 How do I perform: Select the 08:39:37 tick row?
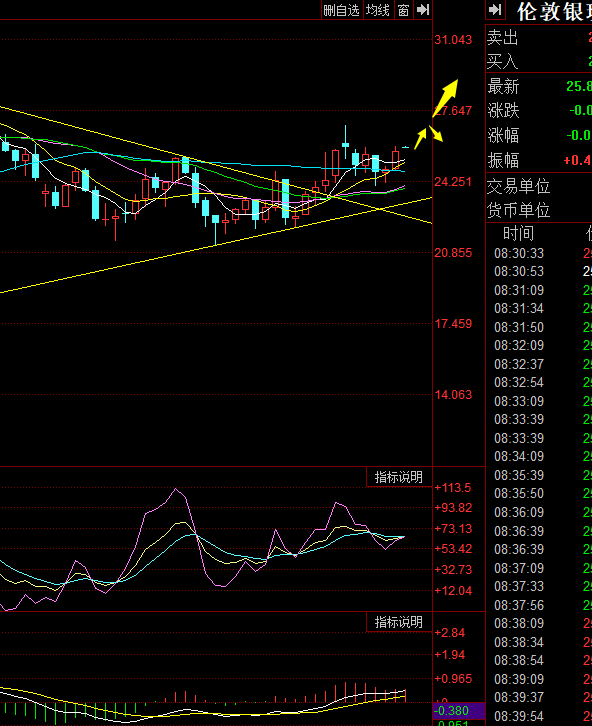tap(539, 697)
